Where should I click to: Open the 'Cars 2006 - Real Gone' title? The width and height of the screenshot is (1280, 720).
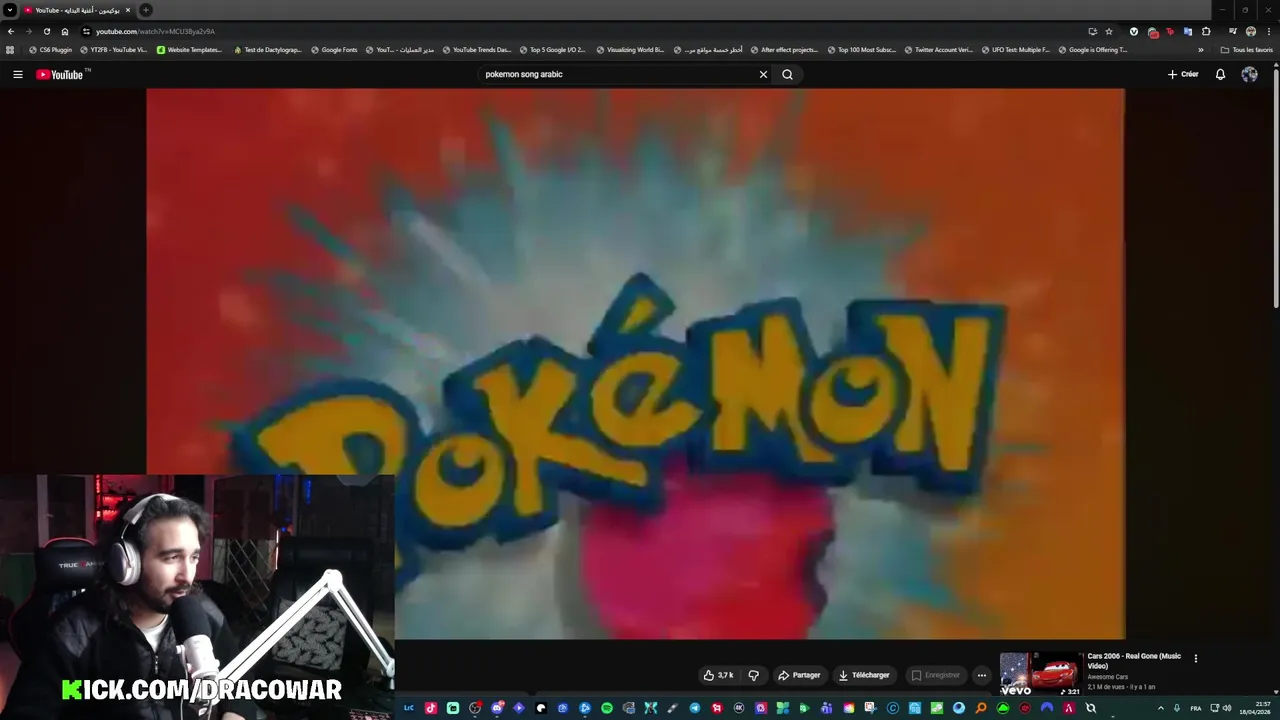(1134, 661)
